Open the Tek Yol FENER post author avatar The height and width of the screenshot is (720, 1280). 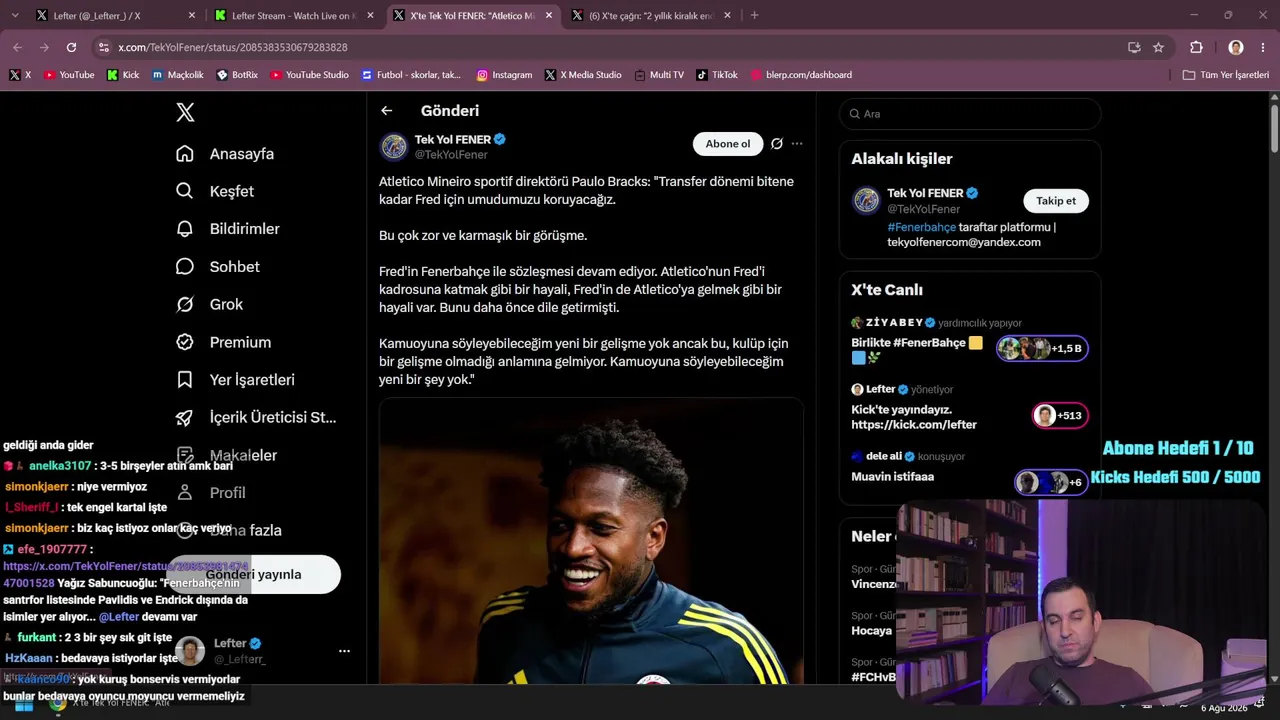point(393,147)
